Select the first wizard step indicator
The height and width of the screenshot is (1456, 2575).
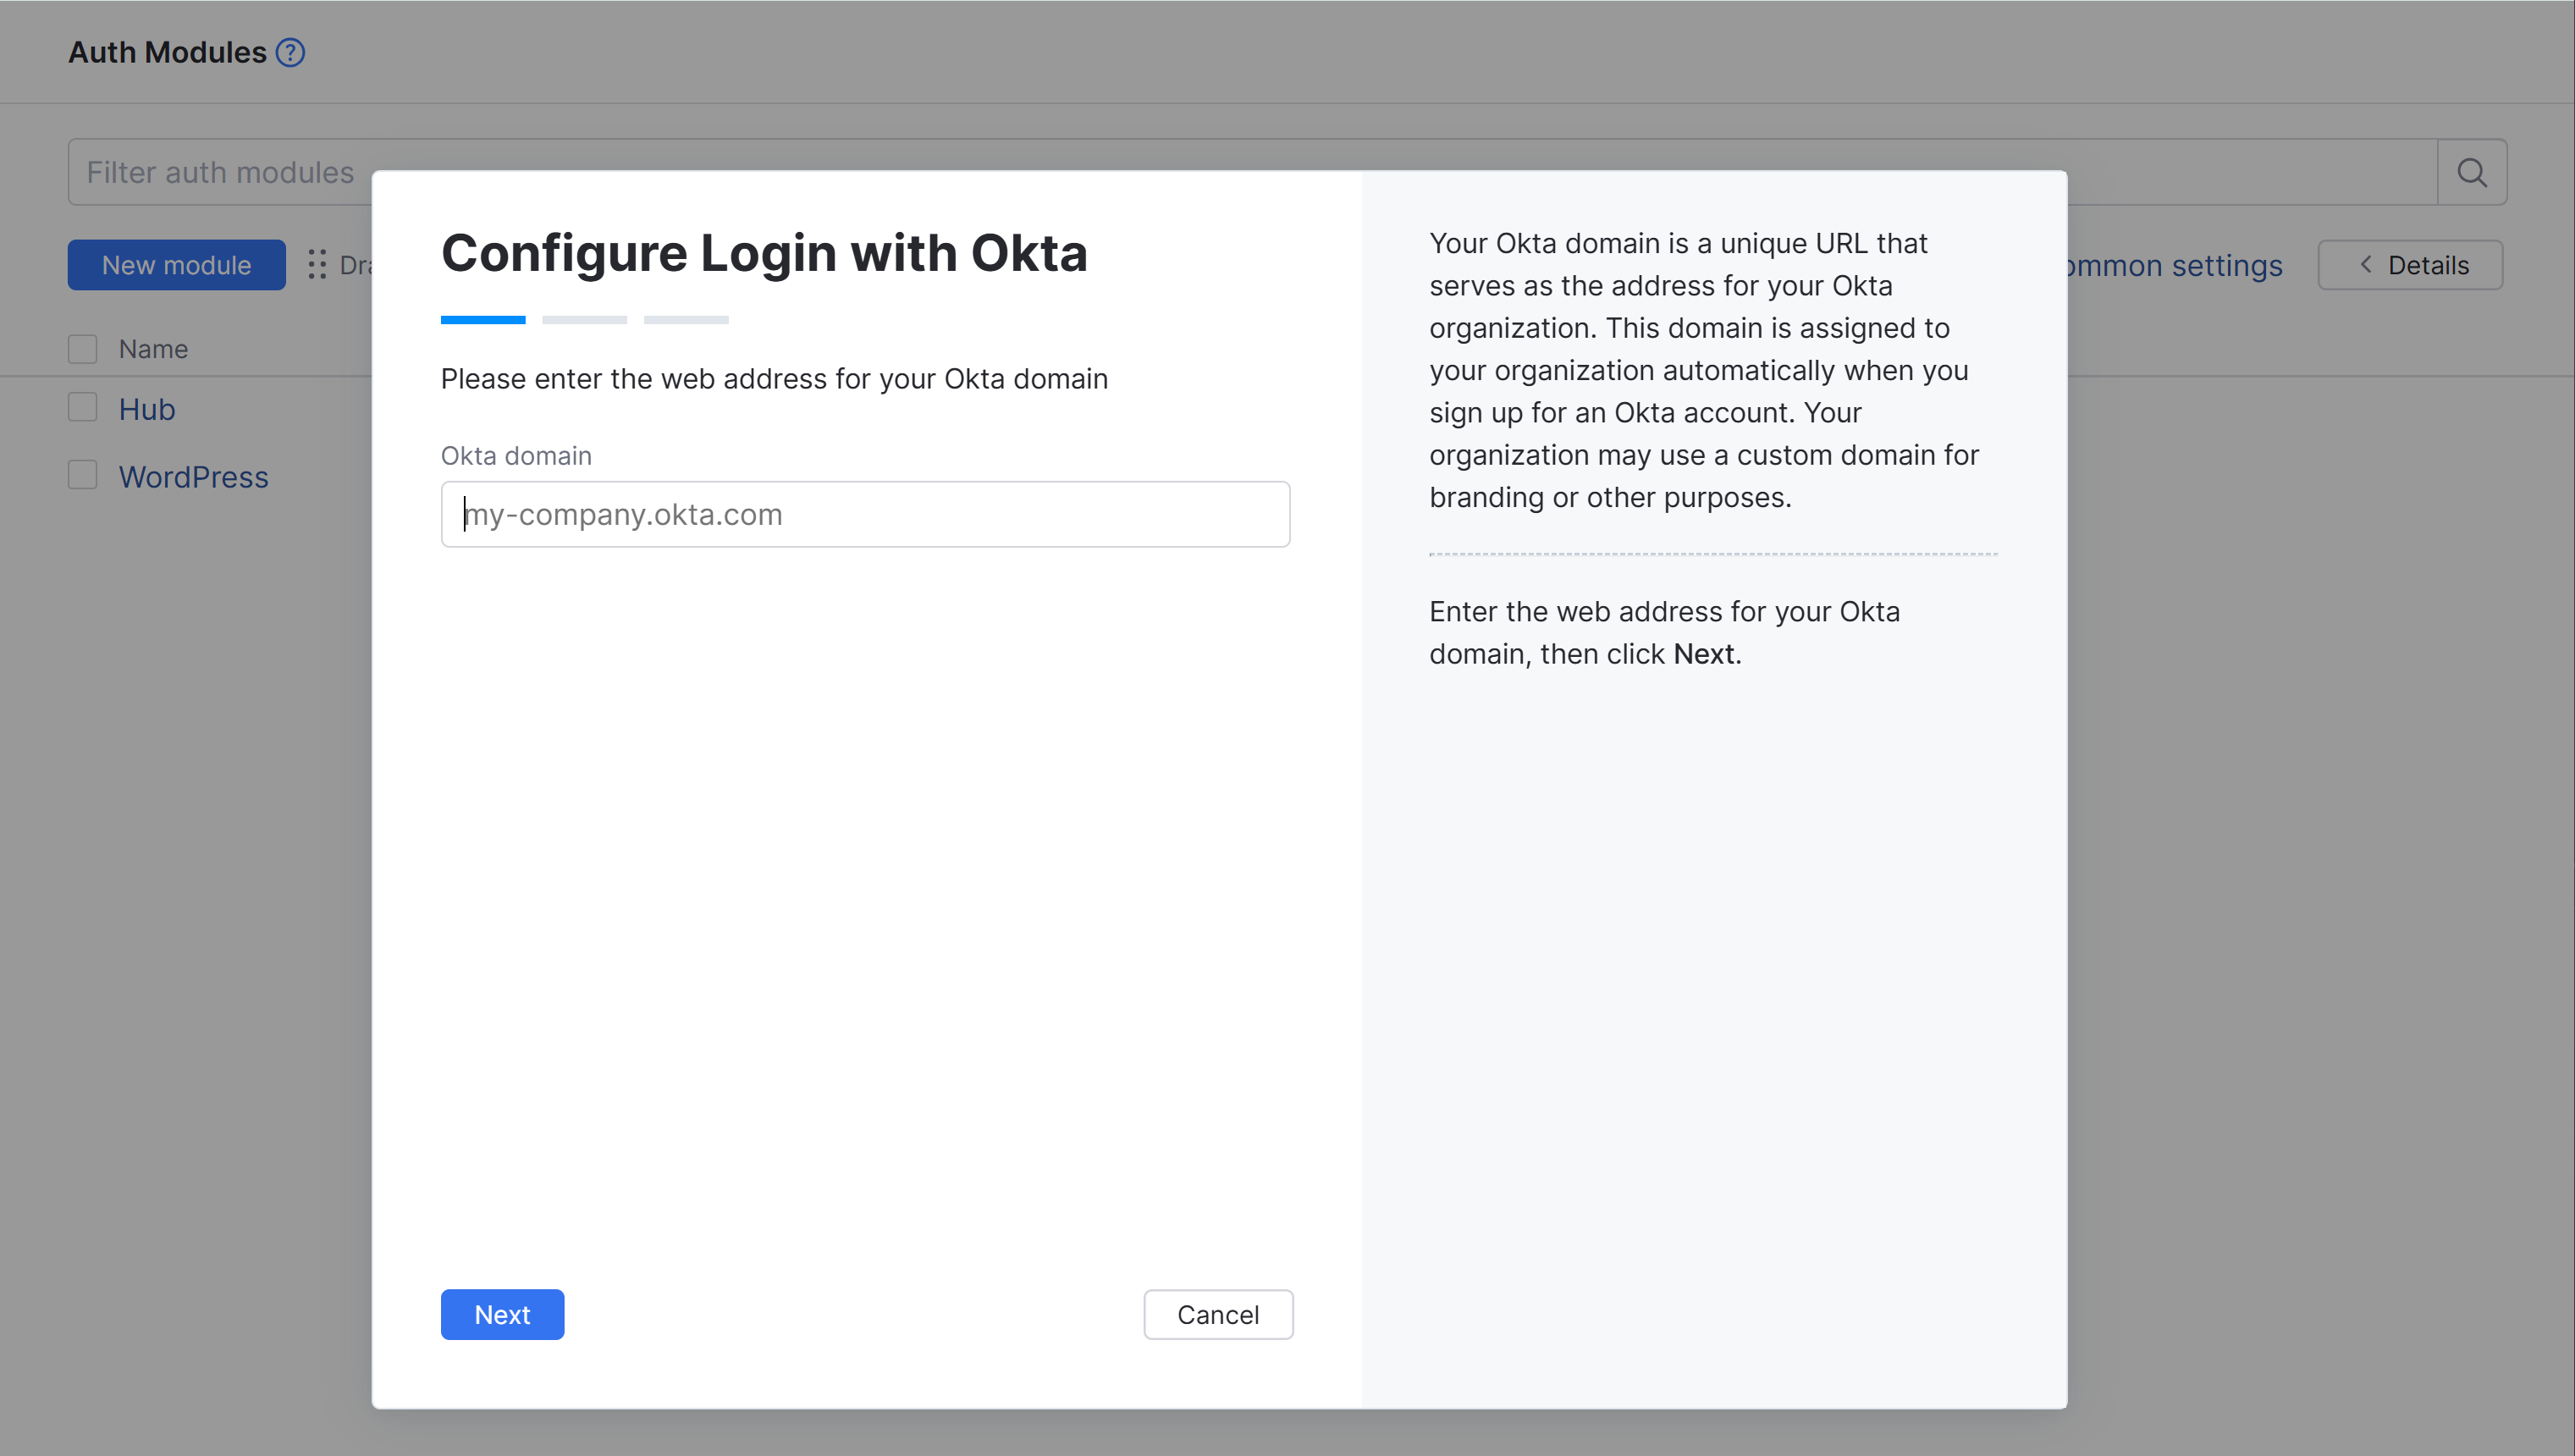point(483,320)
